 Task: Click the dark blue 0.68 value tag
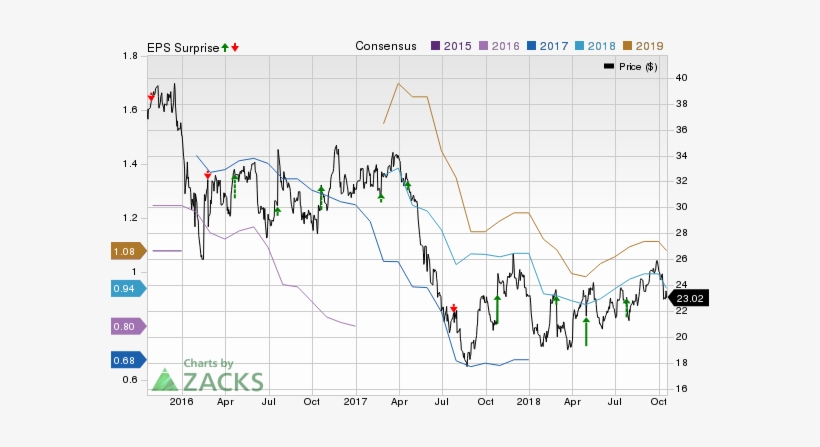click(x=128, y=361)
